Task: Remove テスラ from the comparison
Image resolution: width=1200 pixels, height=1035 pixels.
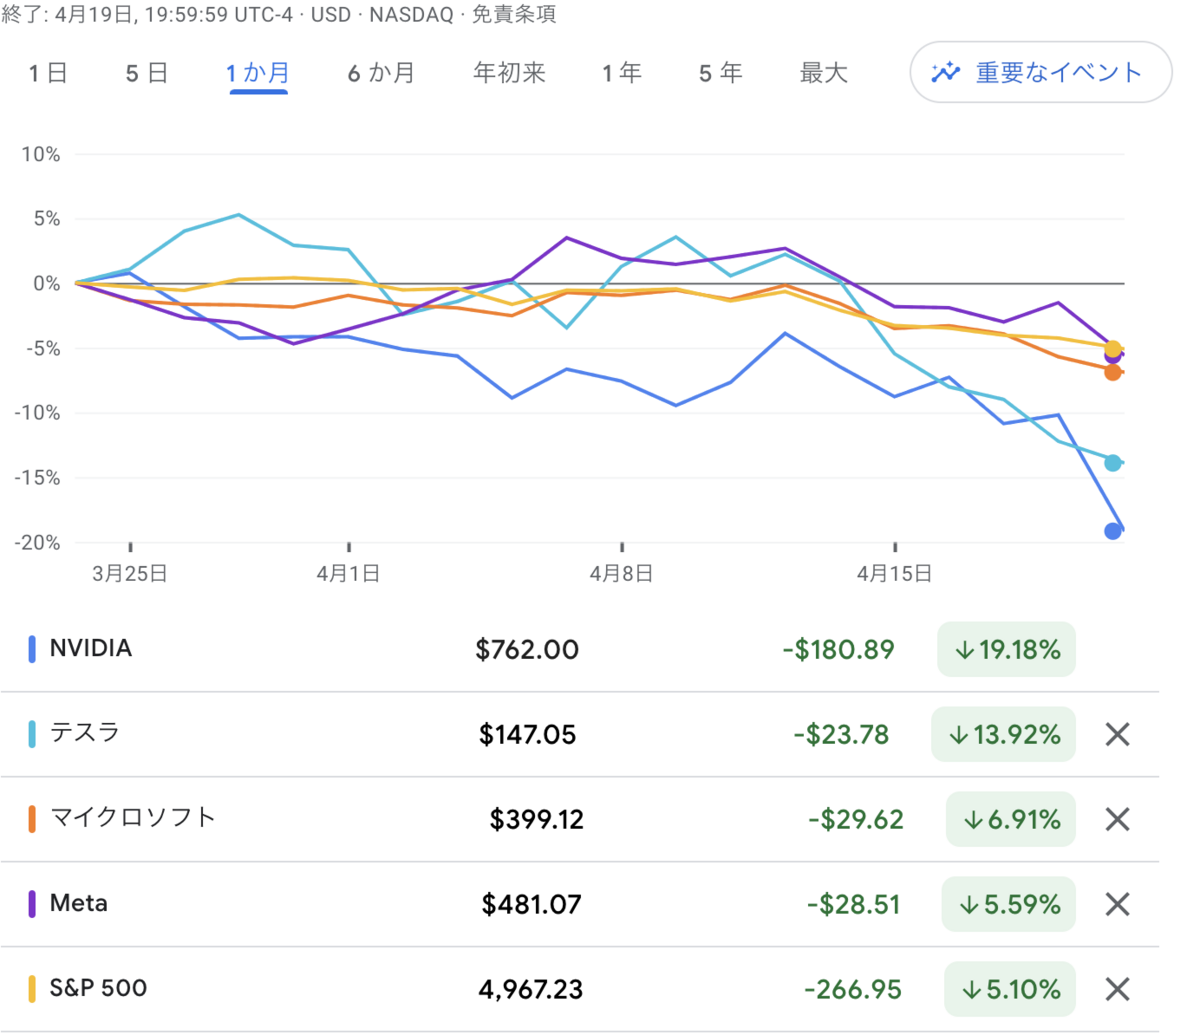Action: (x=1117, y=734)
